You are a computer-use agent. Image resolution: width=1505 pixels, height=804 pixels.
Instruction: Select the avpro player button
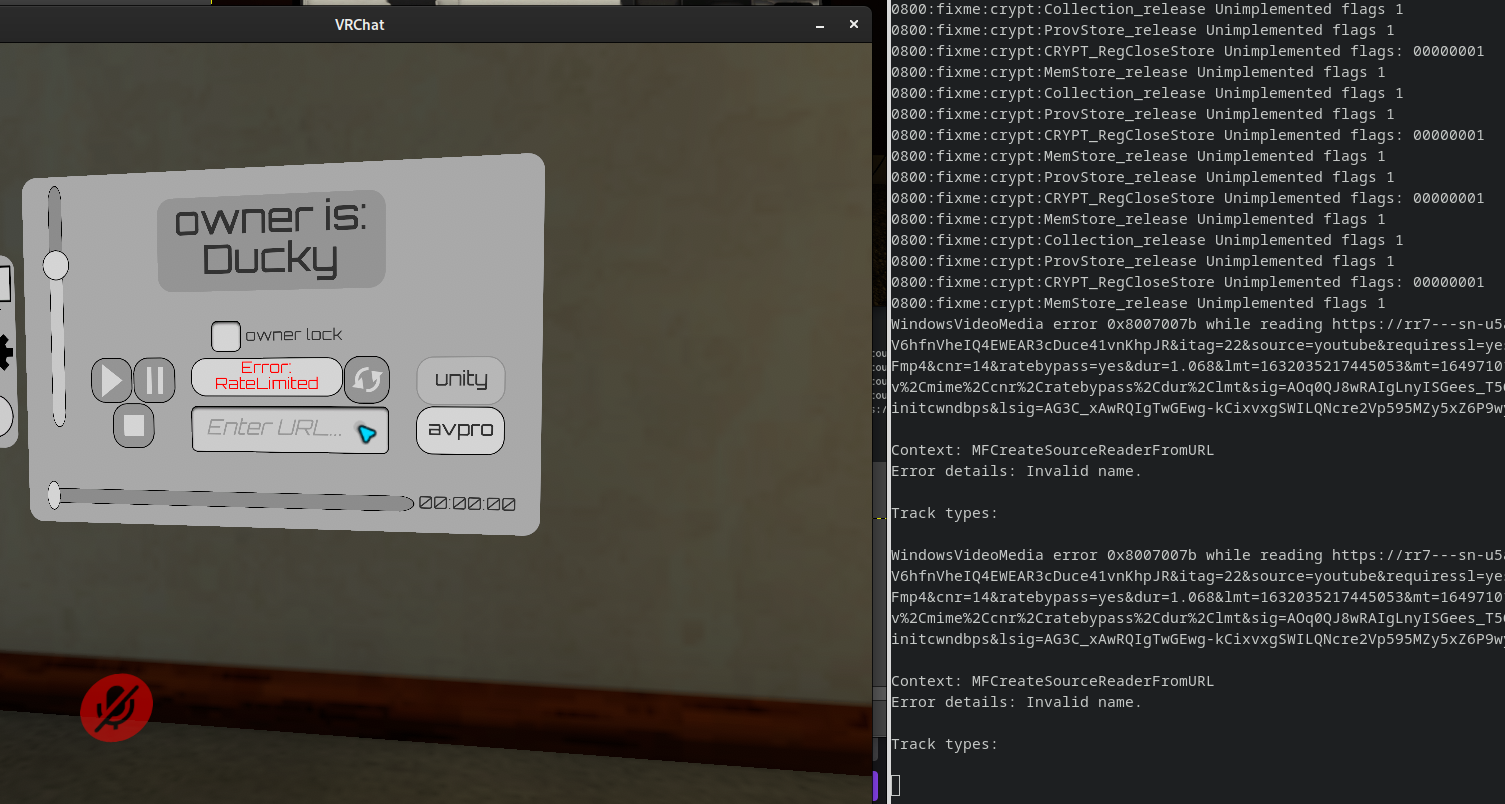[461, 430]
